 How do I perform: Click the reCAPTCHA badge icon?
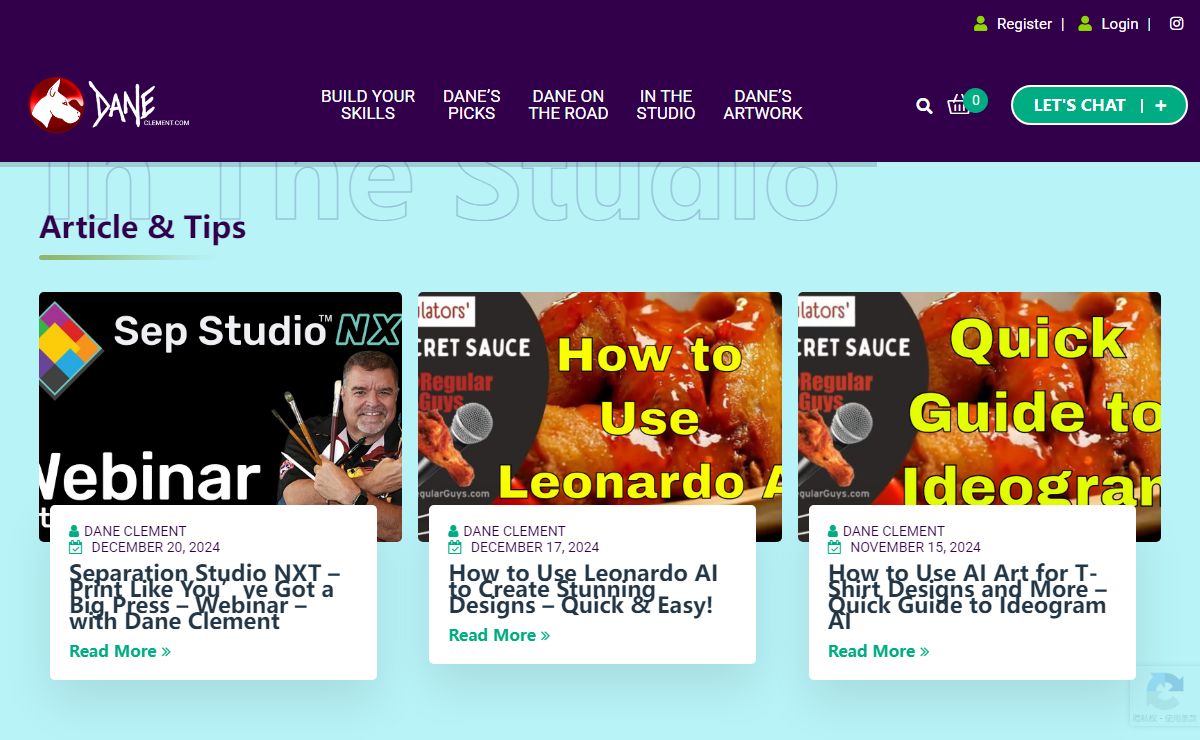tap(1165, 692)
